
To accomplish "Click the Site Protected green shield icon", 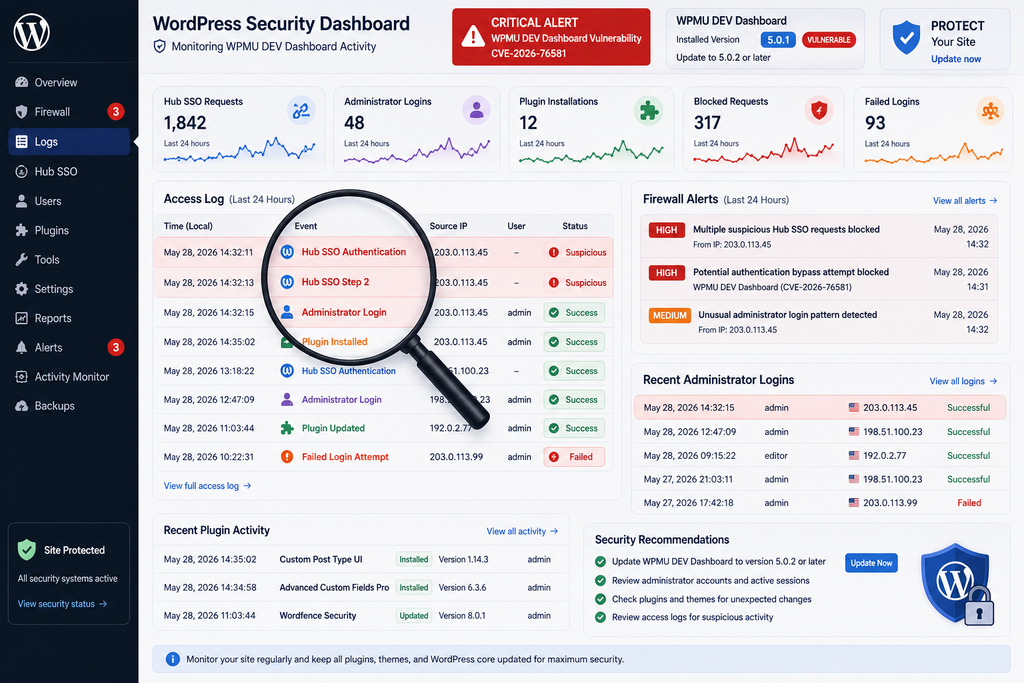I will (x=27, y=550).
